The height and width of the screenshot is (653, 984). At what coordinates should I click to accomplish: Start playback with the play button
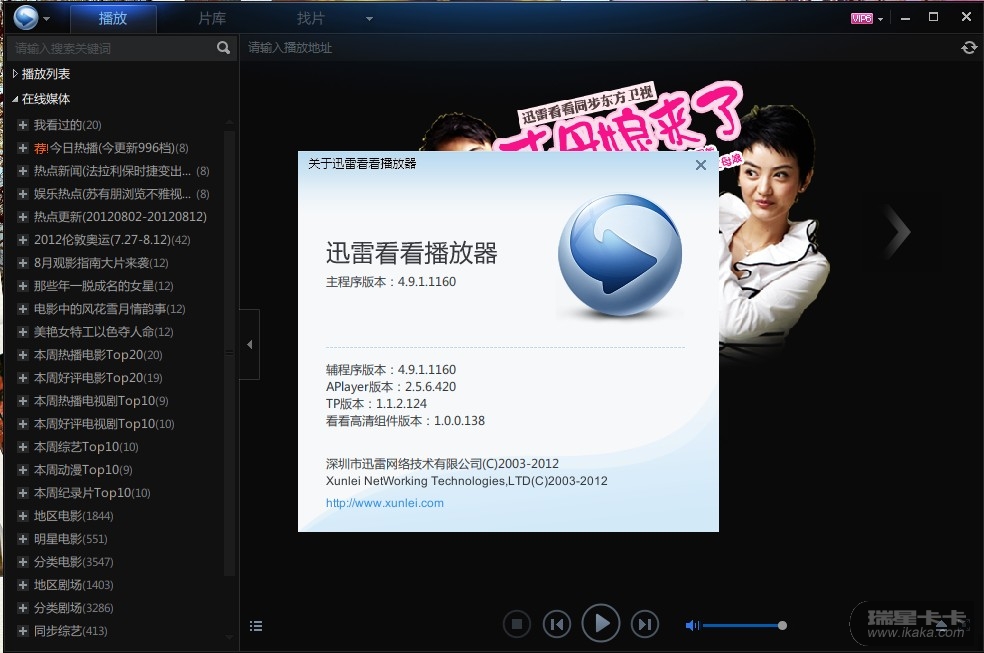(x=601, y=623)
